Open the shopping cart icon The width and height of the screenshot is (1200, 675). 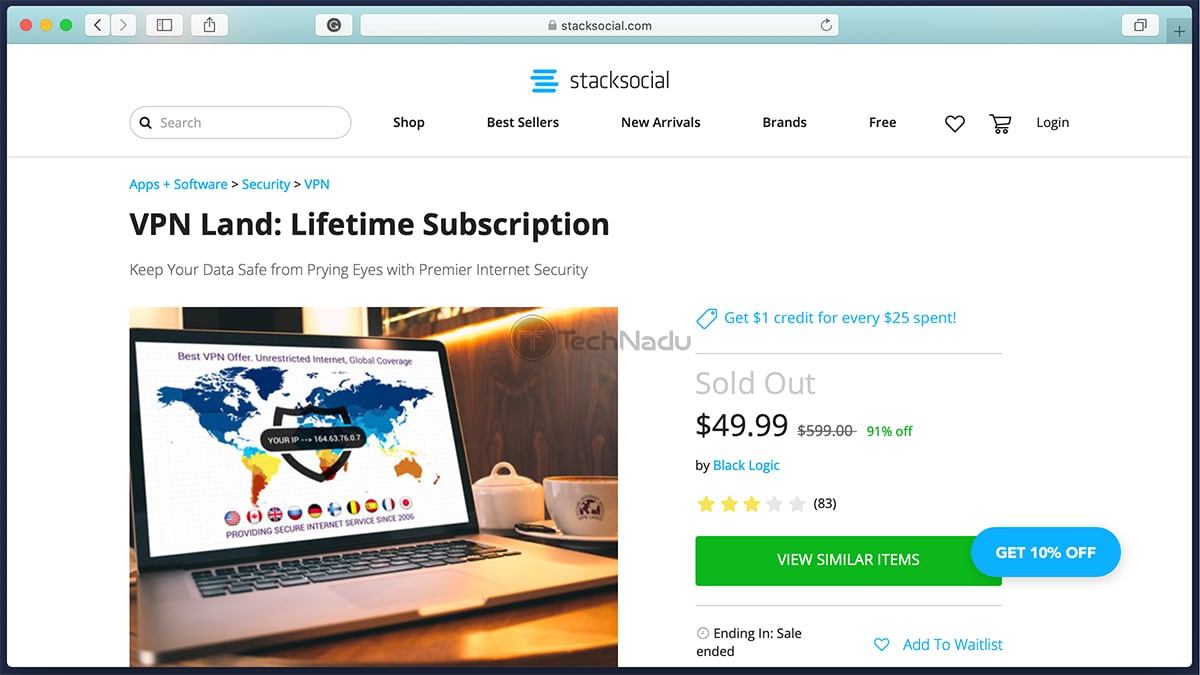pos(1000,123)
